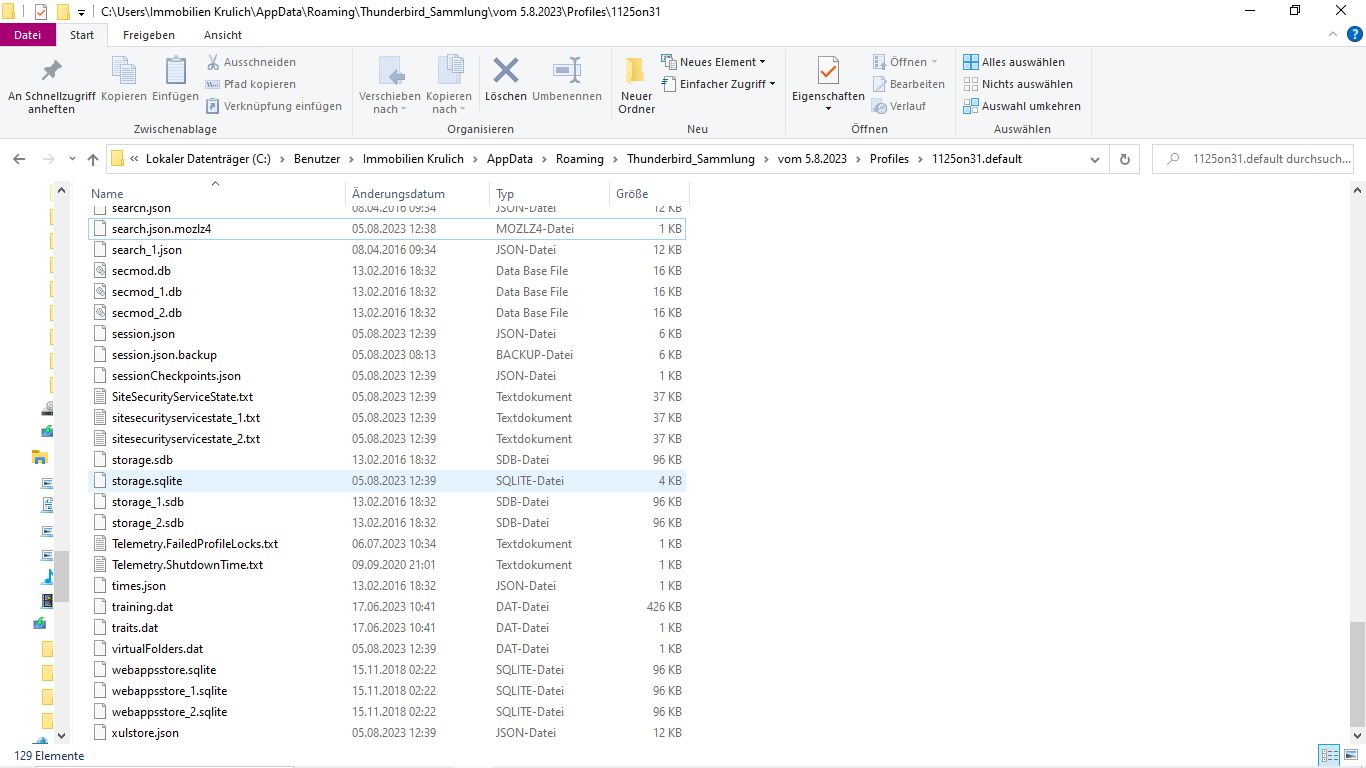Click the refresh button beside address bar
Viewport: 1366px width, 768px height.
point(1125,159)
